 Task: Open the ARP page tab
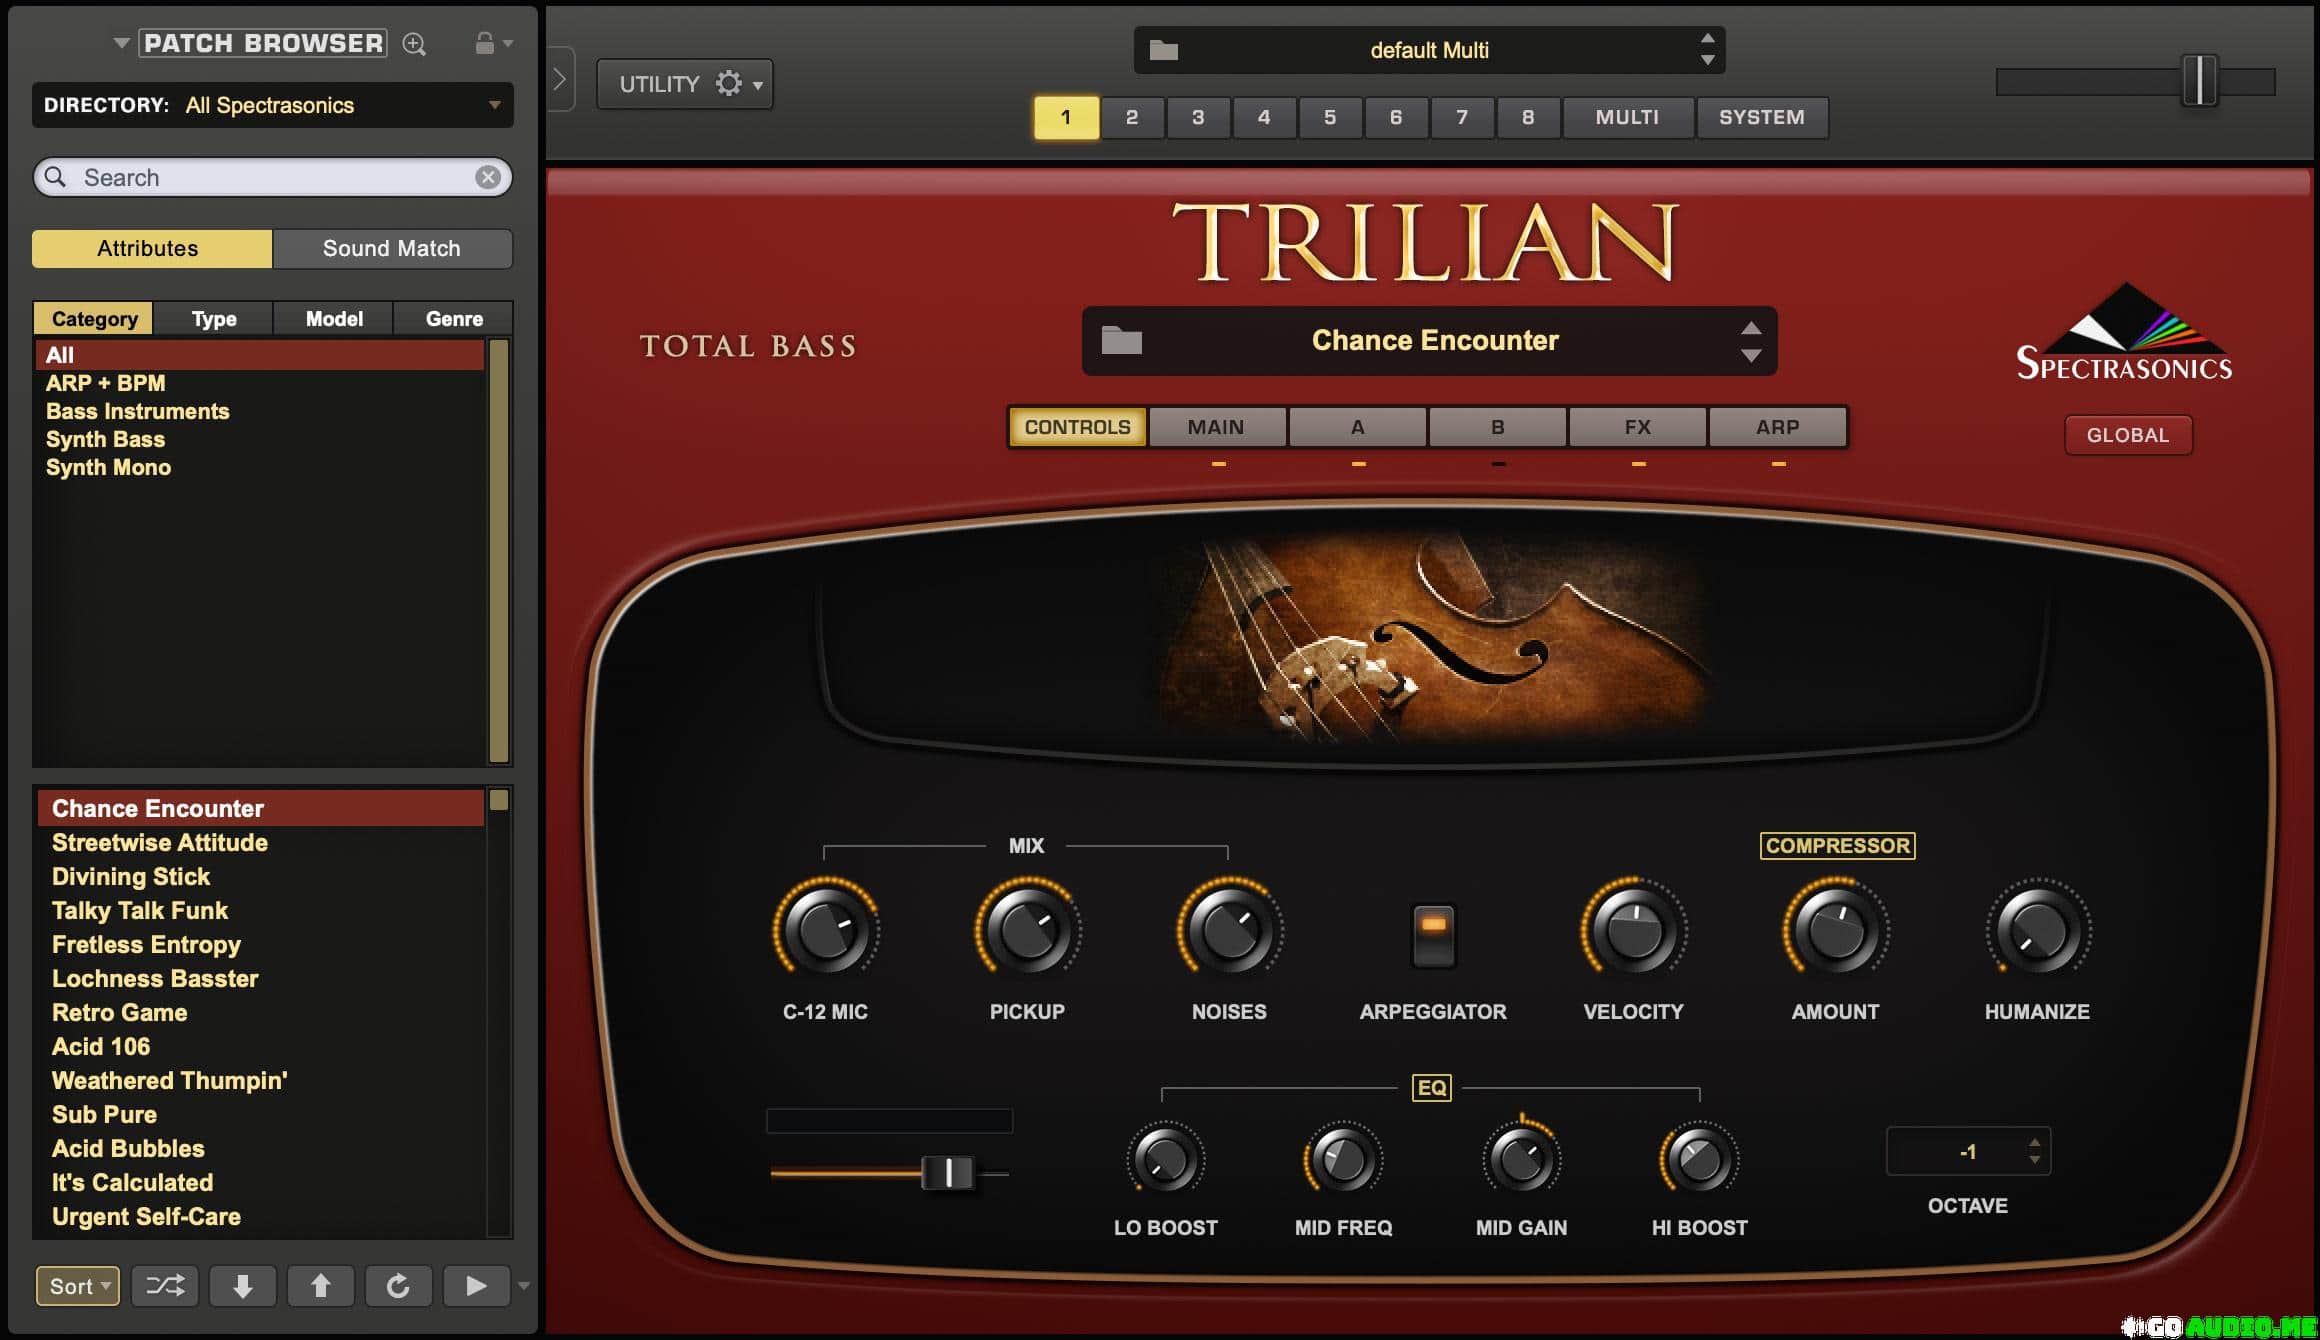[x=1777, y=427]
